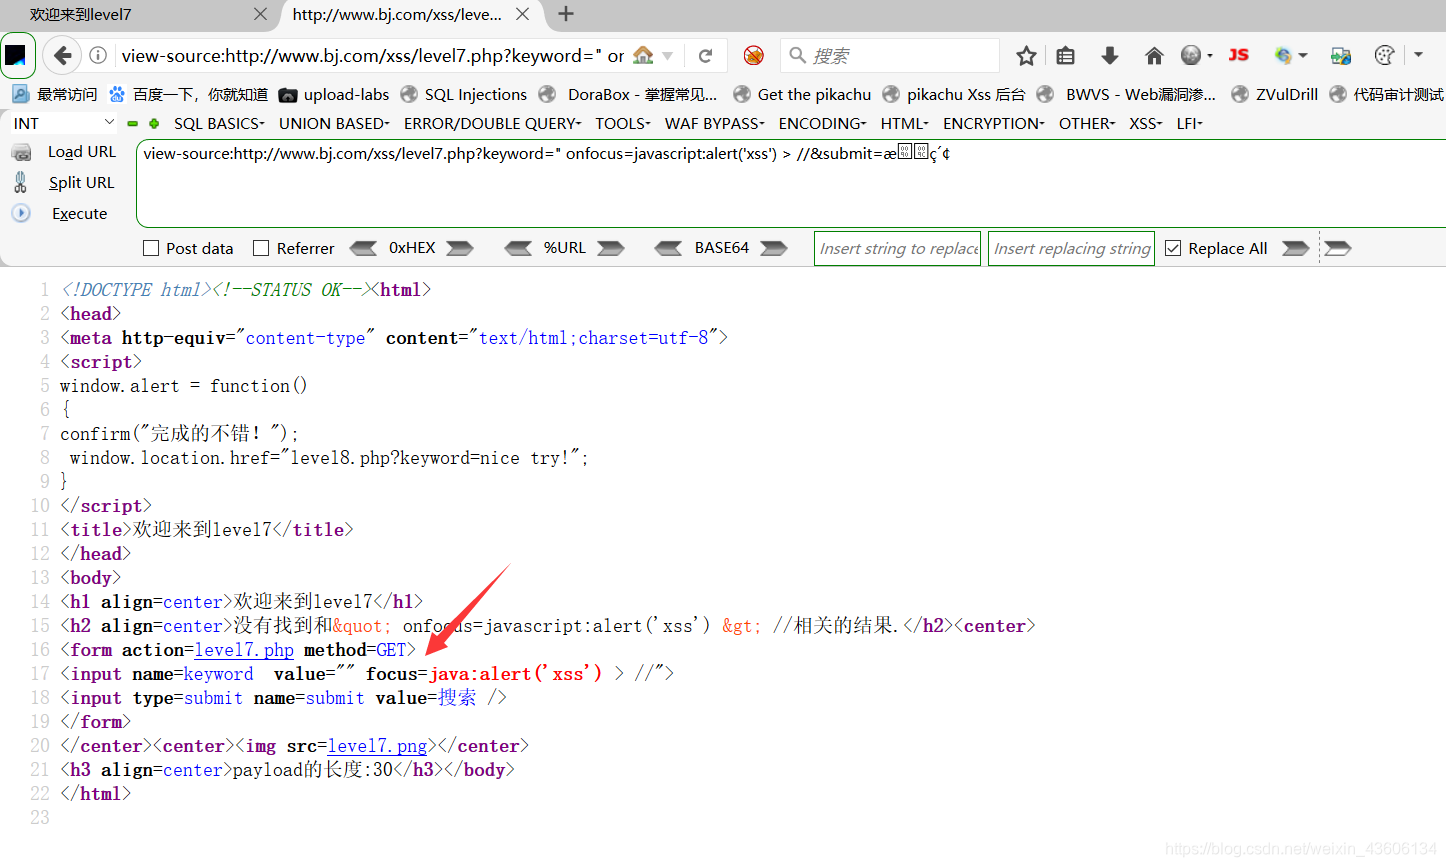This screenshot has height=867, width=1446.
Task: Open the upload-labs bookmark
Action: (334, 94)
